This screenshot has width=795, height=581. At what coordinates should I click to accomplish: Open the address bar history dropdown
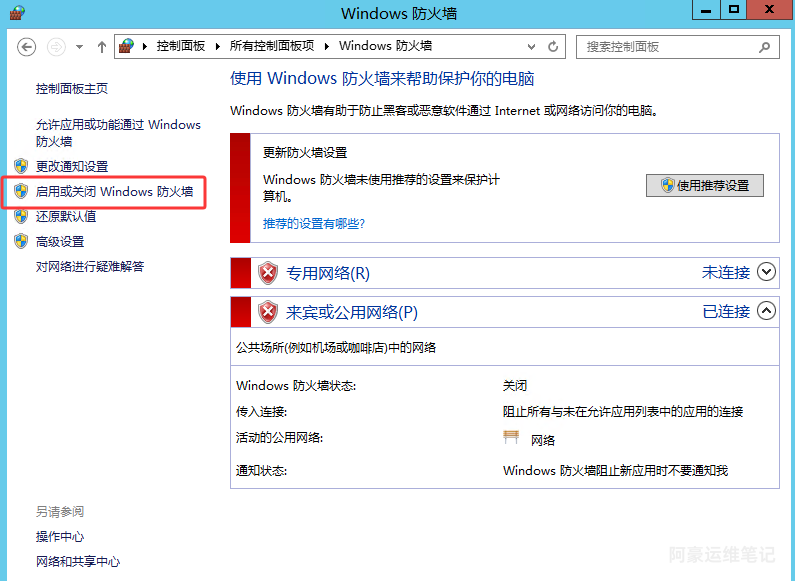pyautogui.click(x=531, y=47)
